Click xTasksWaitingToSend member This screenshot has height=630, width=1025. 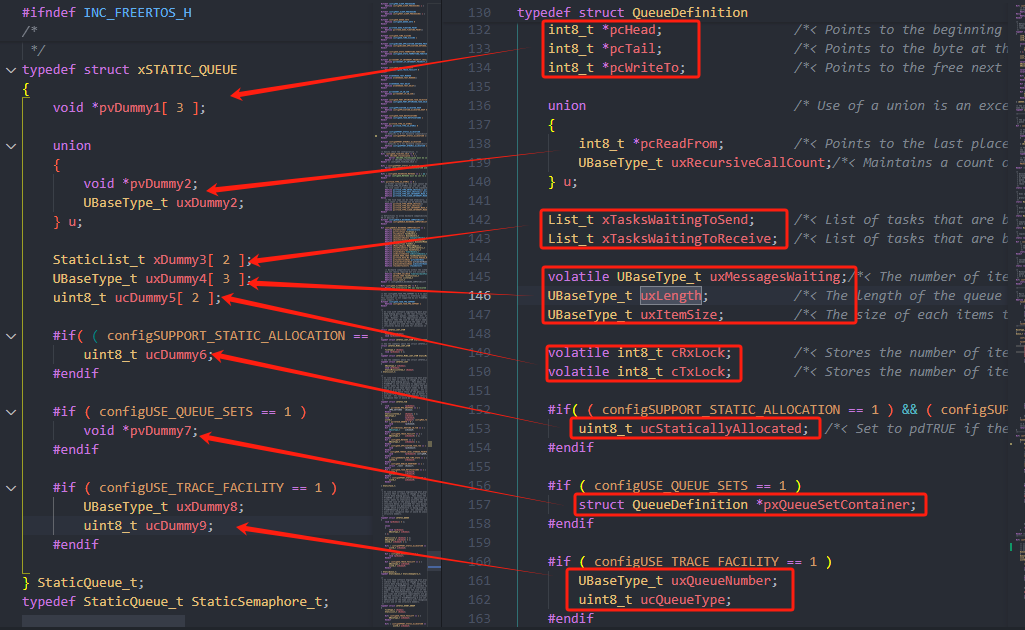pyautogui.click(x=675, y=220)
